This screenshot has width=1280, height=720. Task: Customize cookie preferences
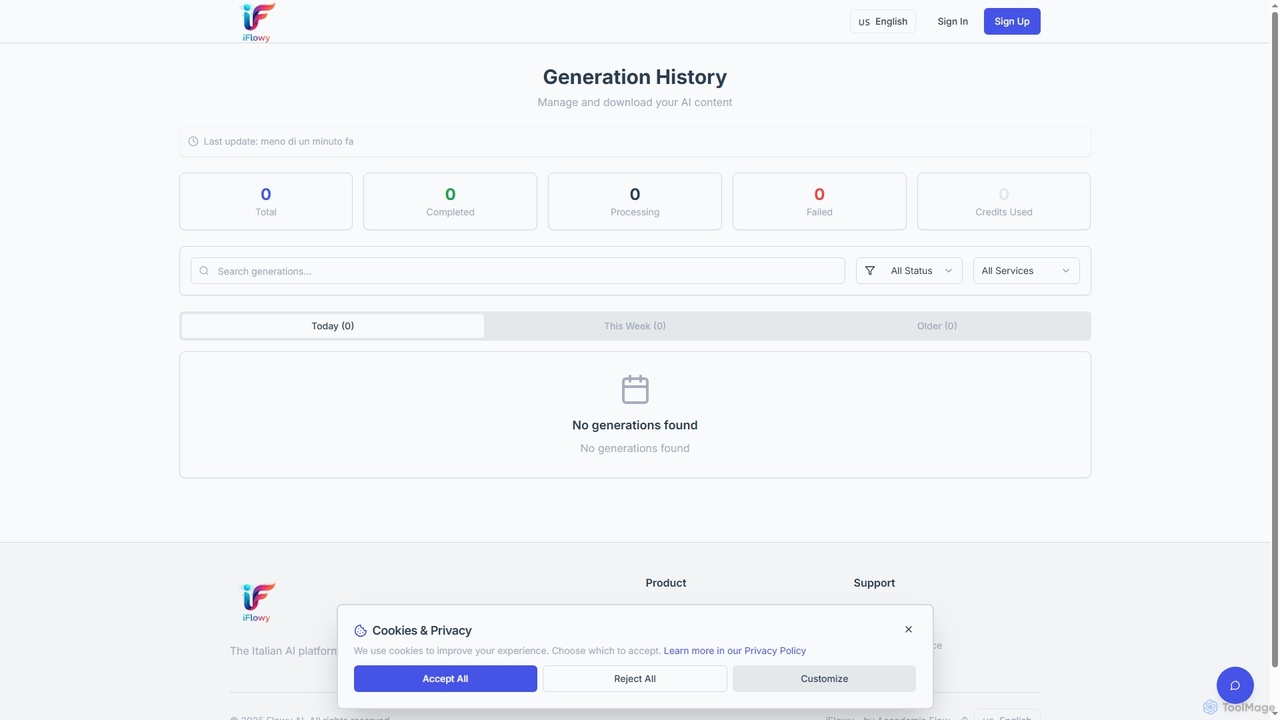click(824, 679)
